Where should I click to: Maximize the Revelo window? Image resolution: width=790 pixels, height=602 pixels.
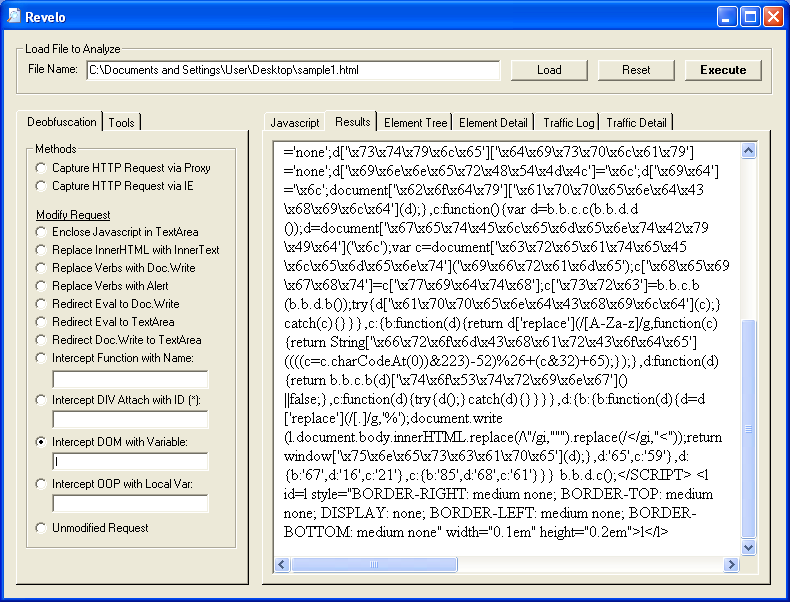749,16
